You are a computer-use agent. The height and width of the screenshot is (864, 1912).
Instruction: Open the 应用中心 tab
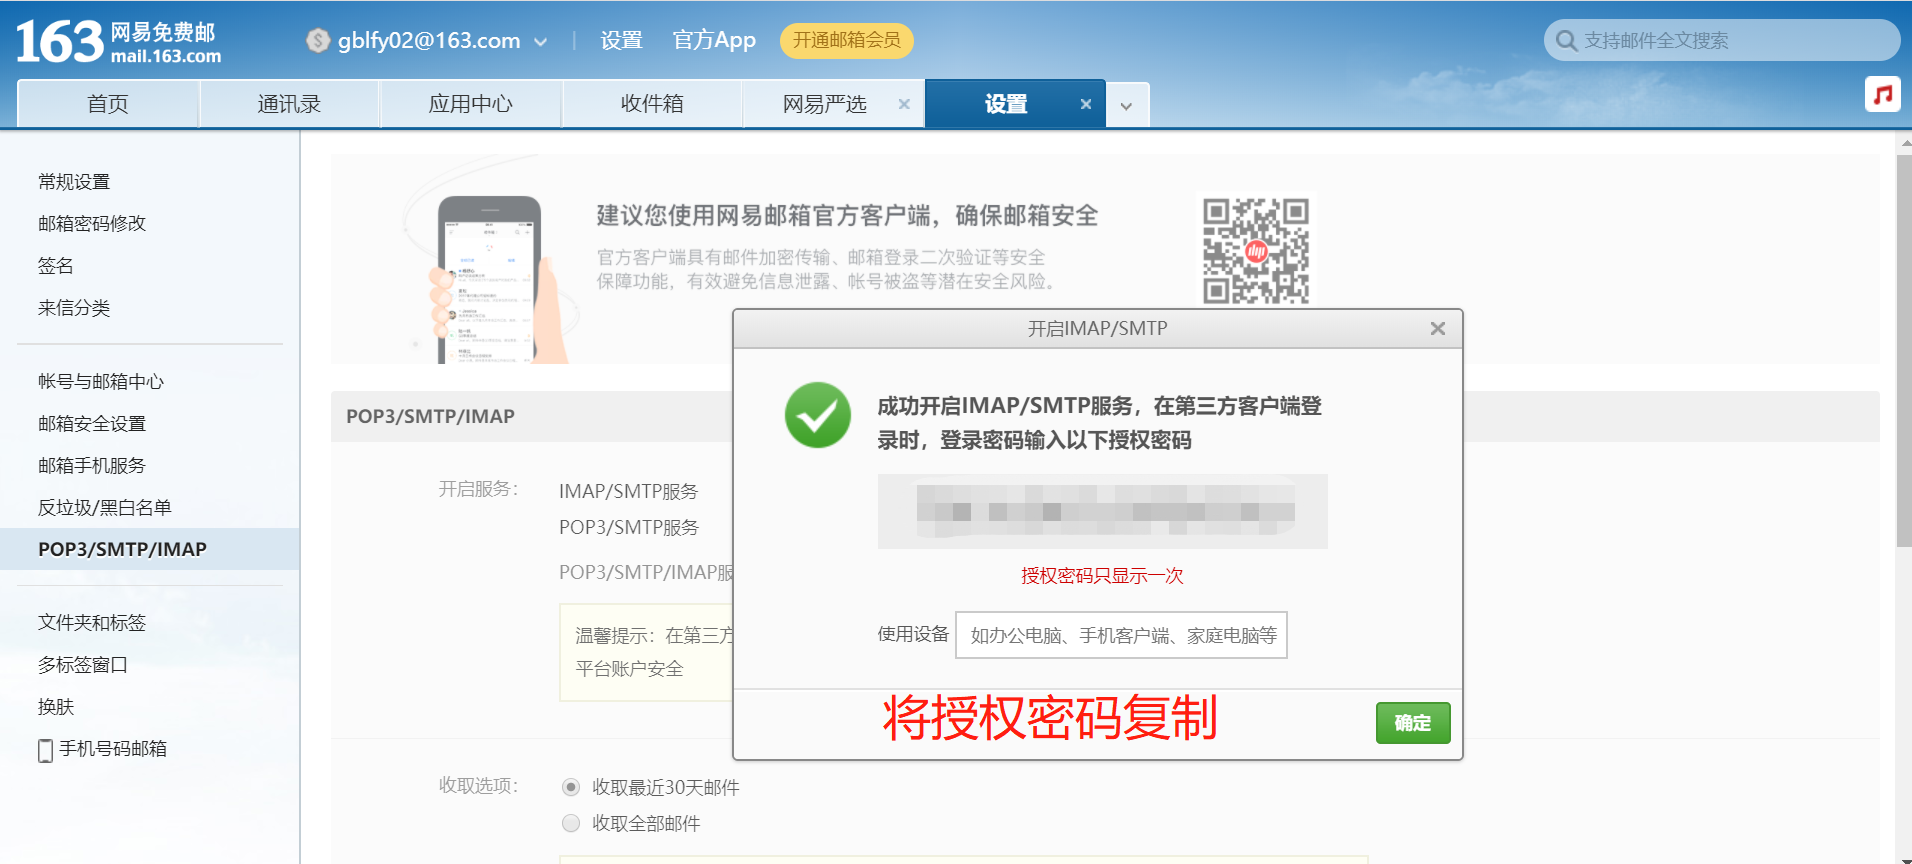[x=470, y=104]
